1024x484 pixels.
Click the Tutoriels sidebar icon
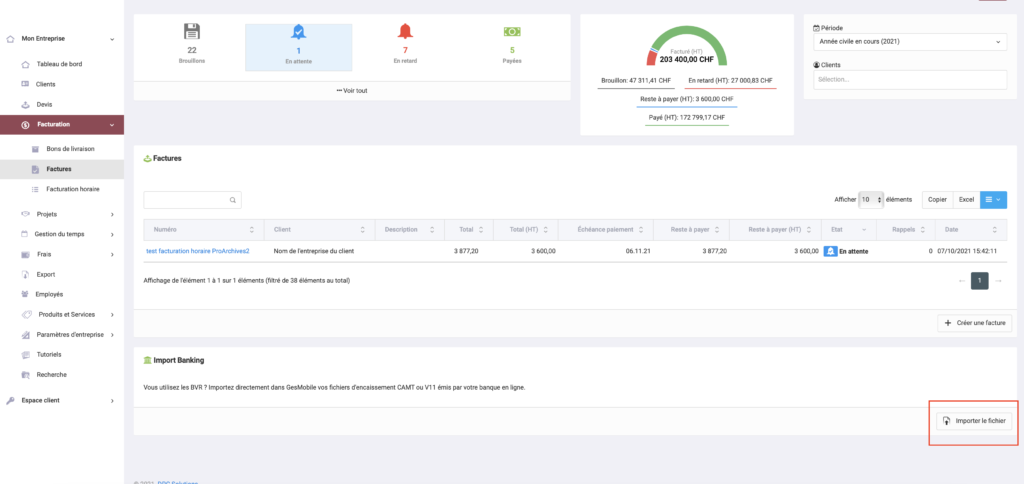coord(25,355)
